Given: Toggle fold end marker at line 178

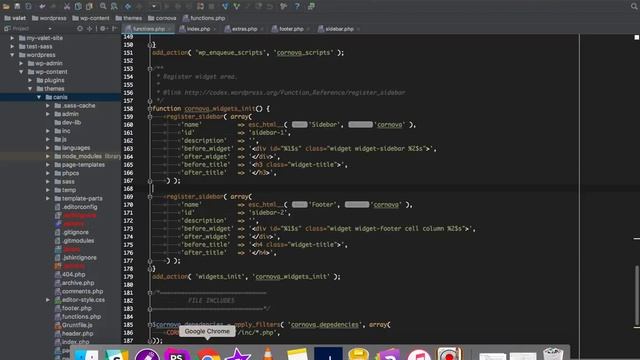Looking at the screenshot, I should pos(150,269).
